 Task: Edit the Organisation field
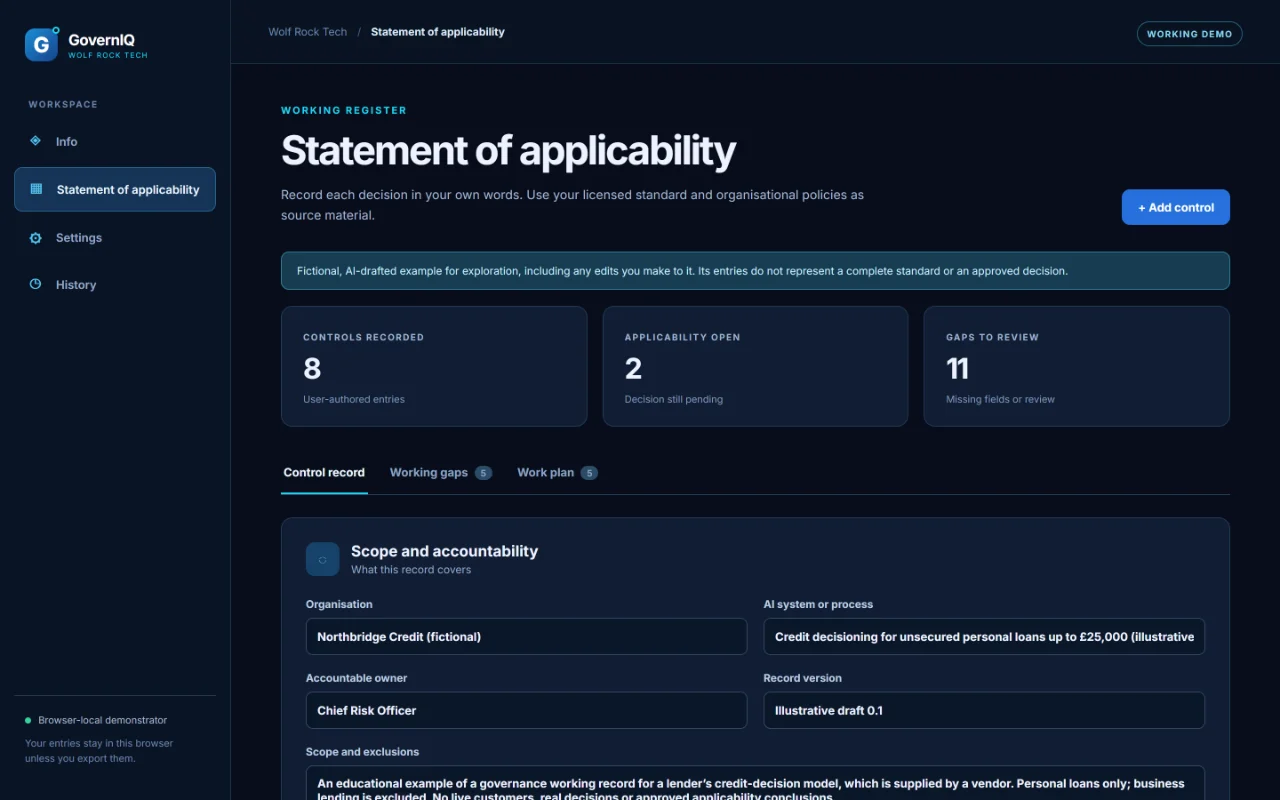click(x=526, y=636)
